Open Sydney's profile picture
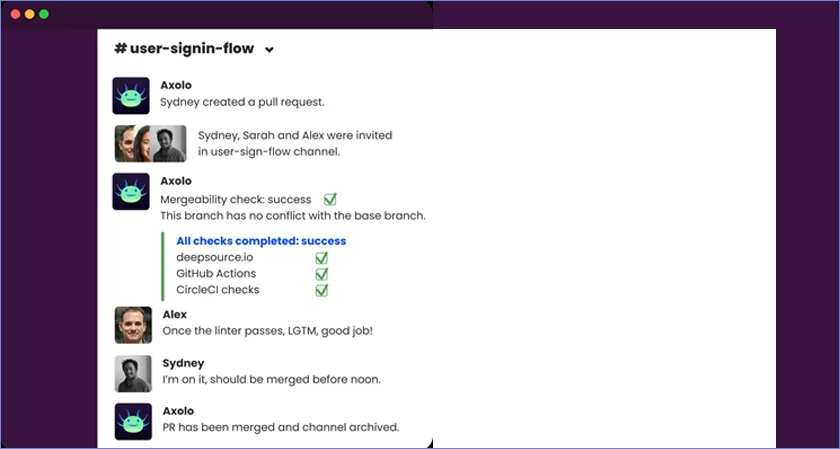 133,373
